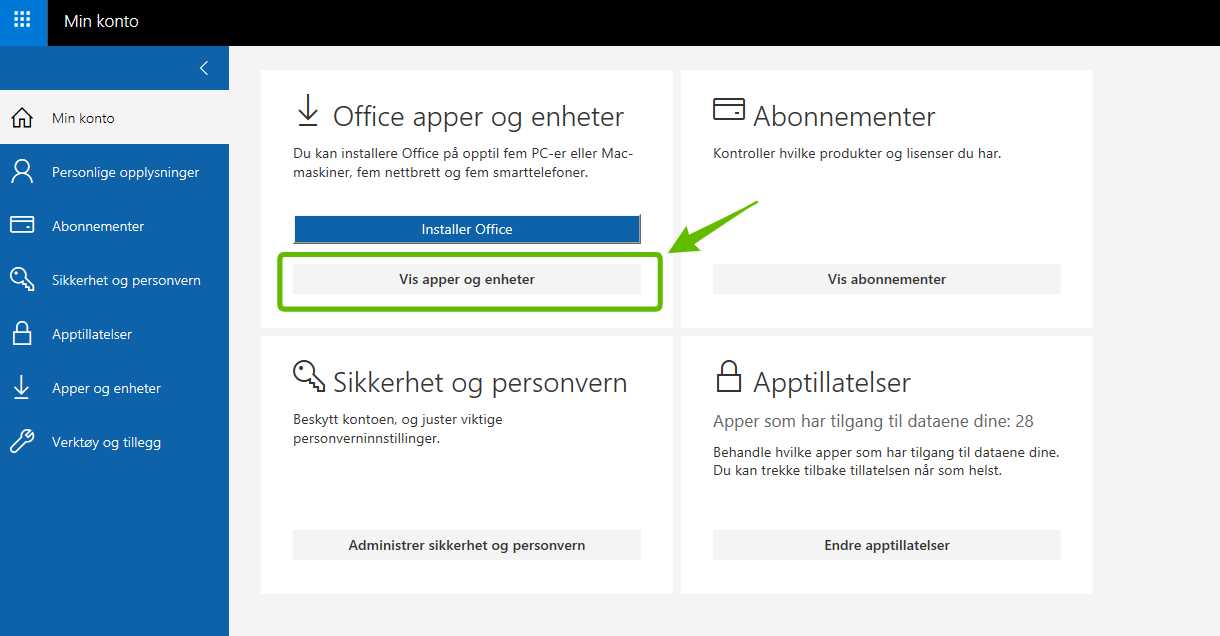Click the Sikkerhet og personvern tile heading
1220x636 pixels.
(x=480, y=383)
